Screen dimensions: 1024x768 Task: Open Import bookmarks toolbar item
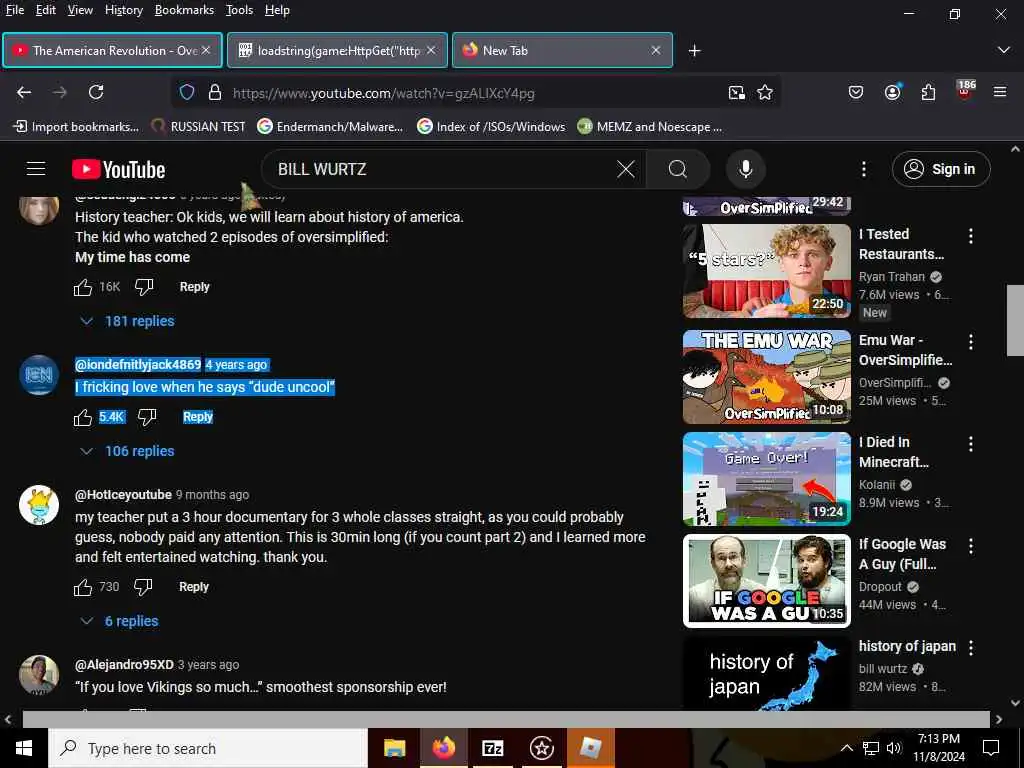(76, 127)
